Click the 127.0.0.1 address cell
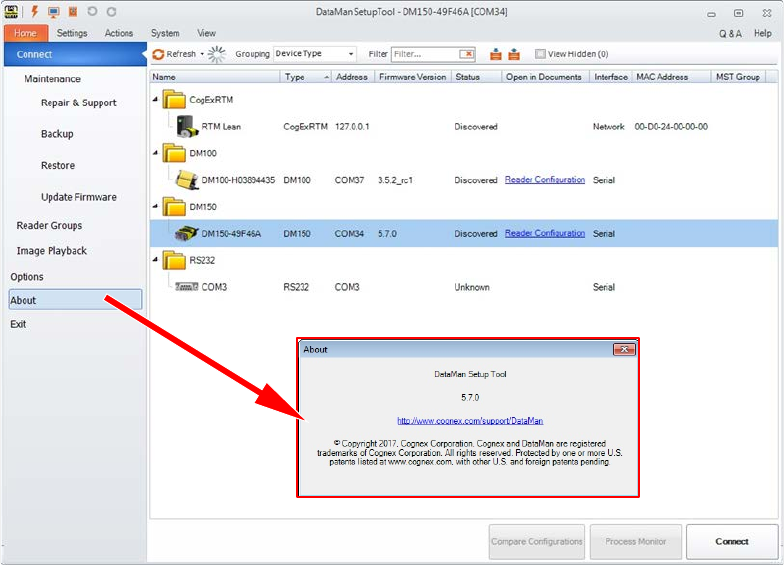Viewport: 784px width, 565px height. click(352, 126)
